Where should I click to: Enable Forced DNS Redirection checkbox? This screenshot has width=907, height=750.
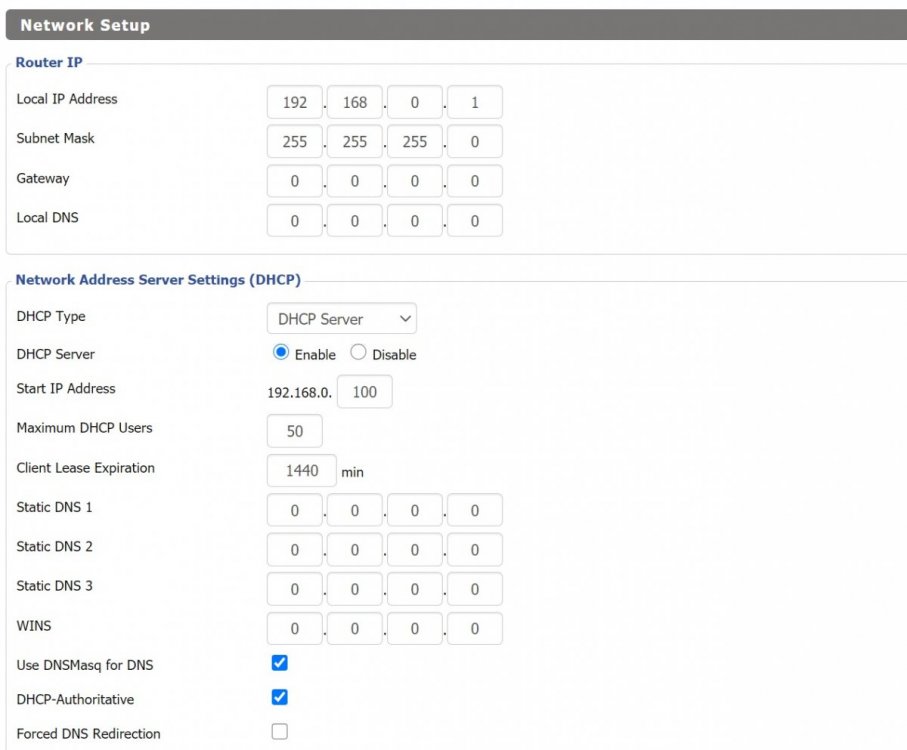point(280,731)
